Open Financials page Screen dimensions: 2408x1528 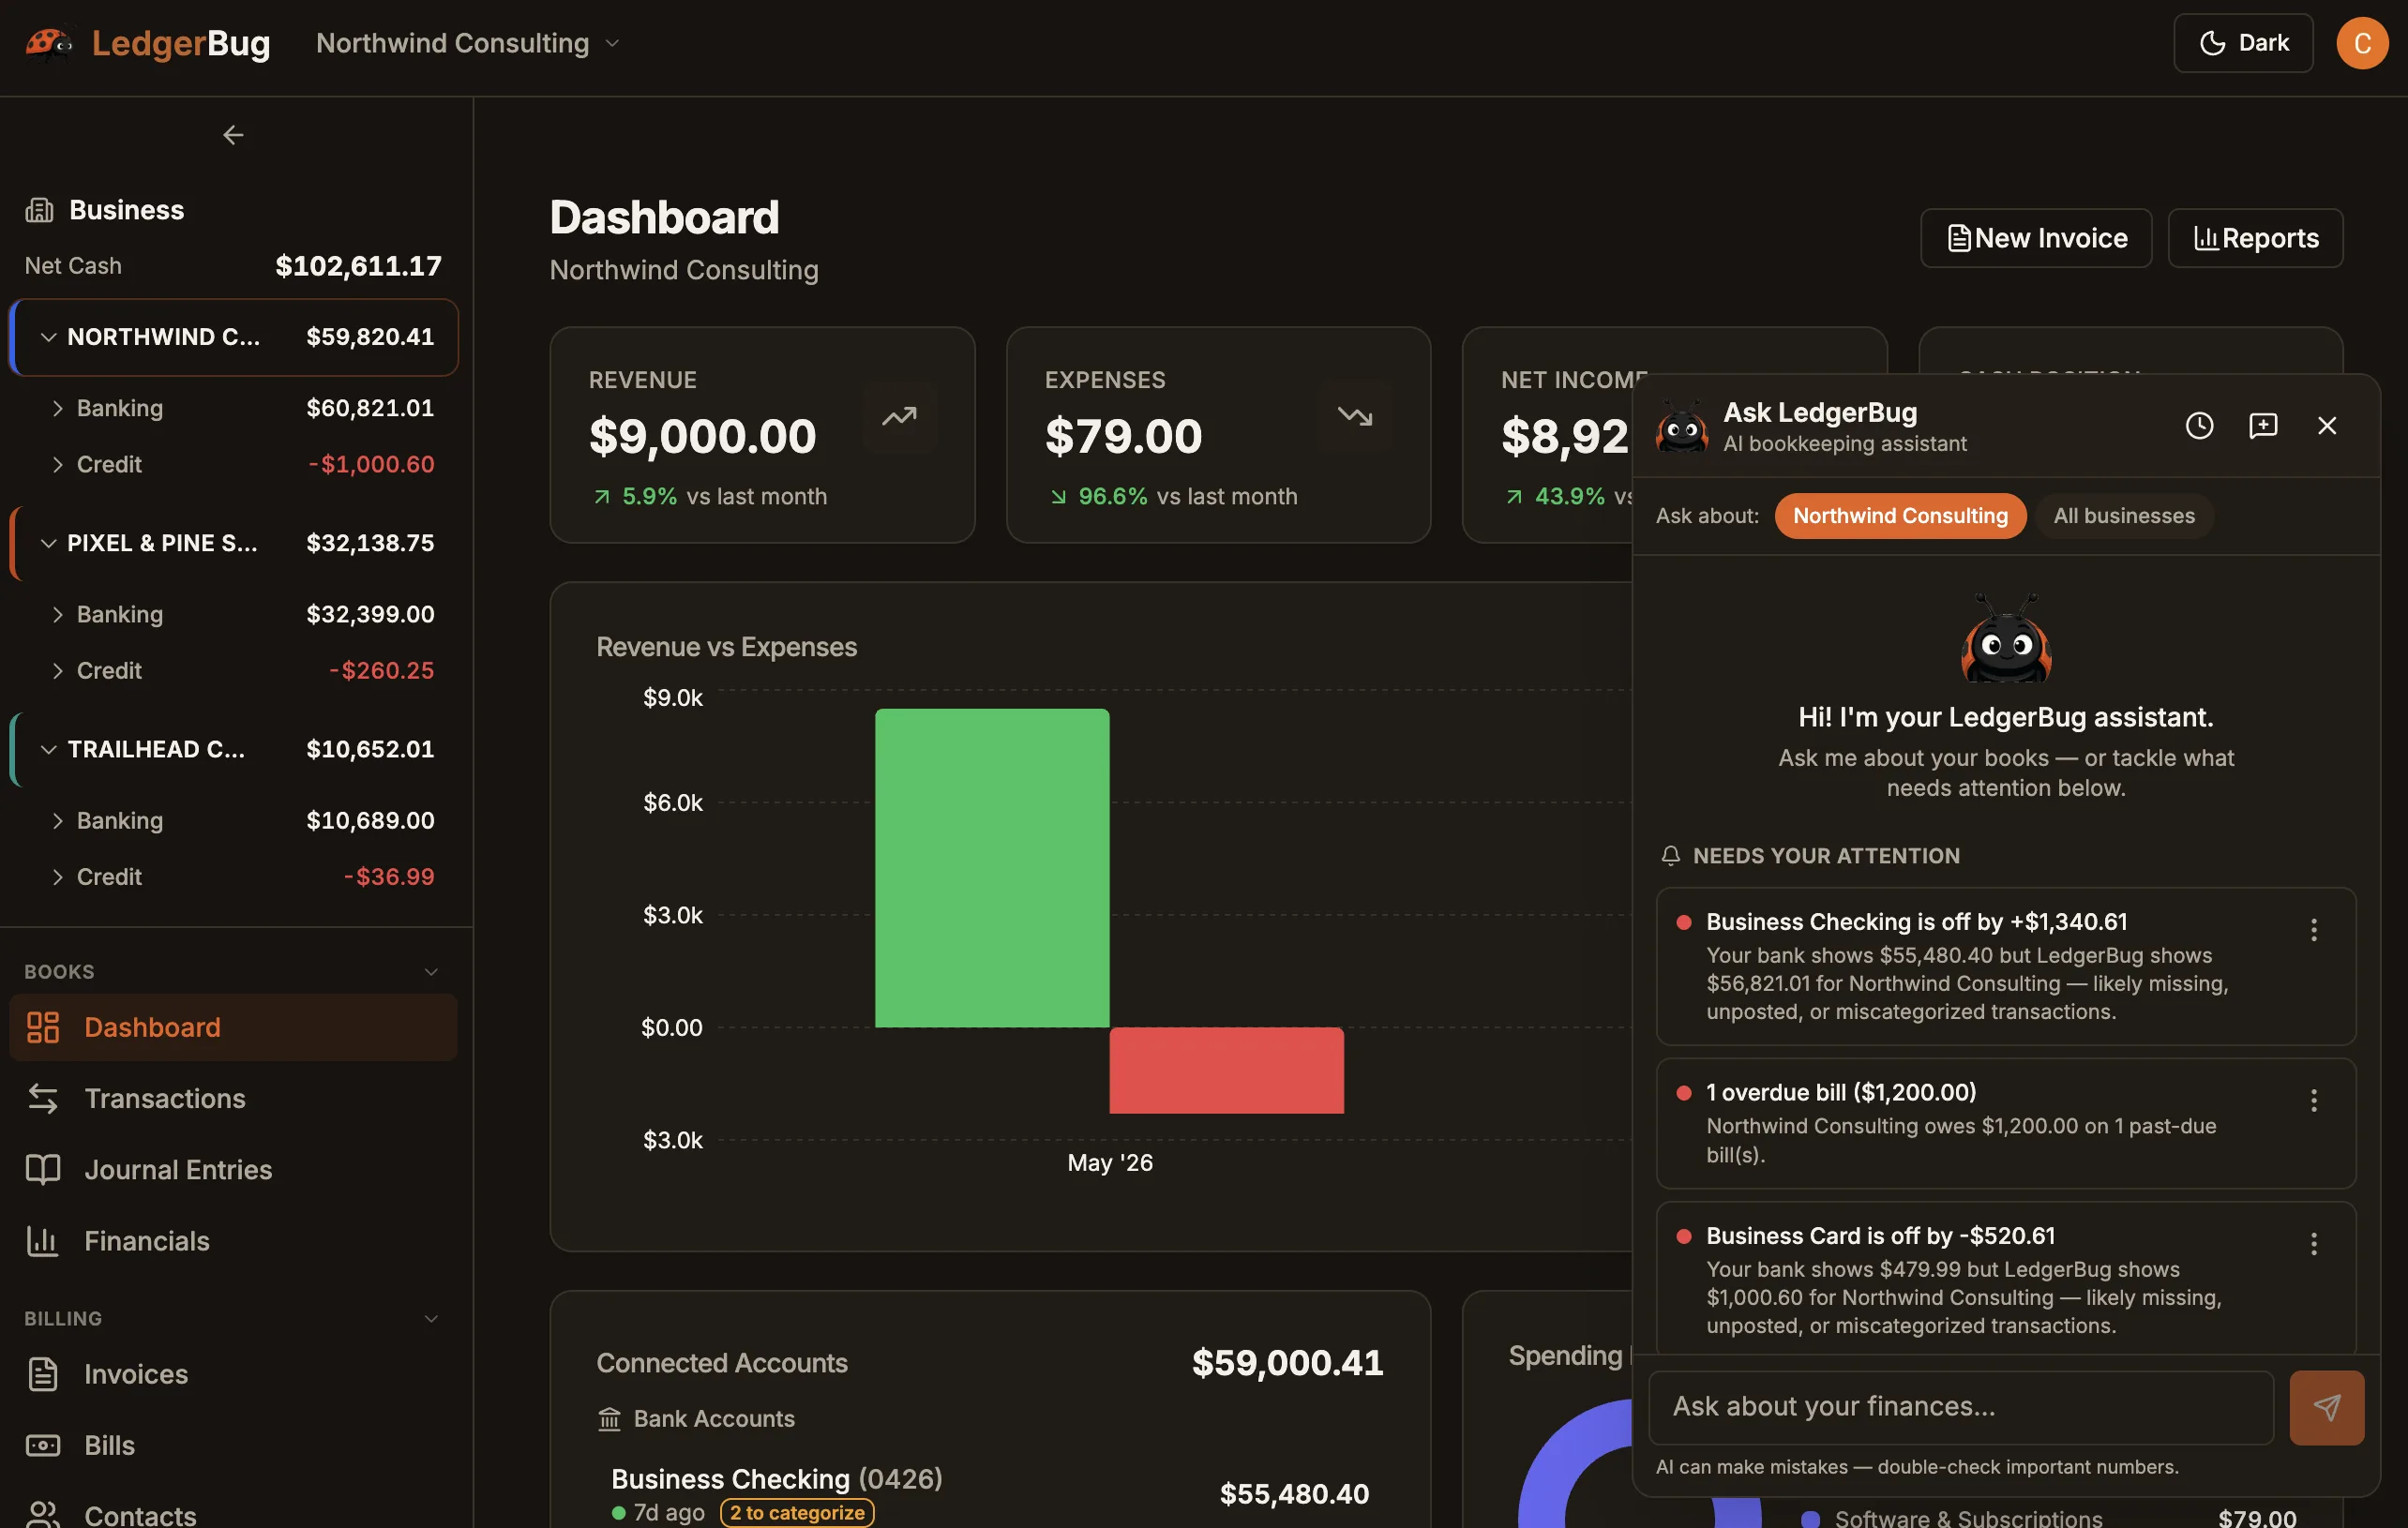[x=233, y=1241]
